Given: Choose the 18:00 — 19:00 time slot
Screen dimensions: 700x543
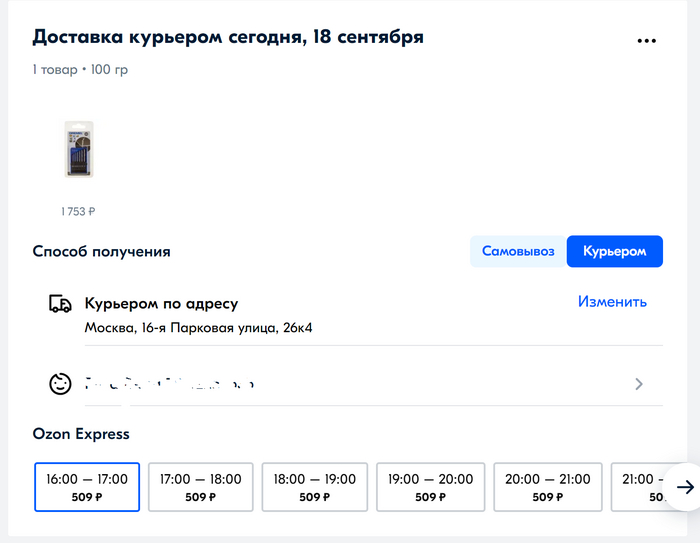Looking at the screenshot, I should pyautogui.click(x=315, y=487).
